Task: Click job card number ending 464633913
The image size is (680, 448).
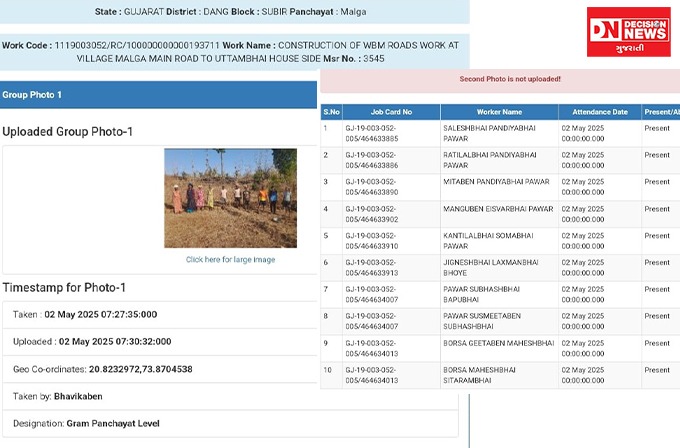Action: tap(372, 268)
